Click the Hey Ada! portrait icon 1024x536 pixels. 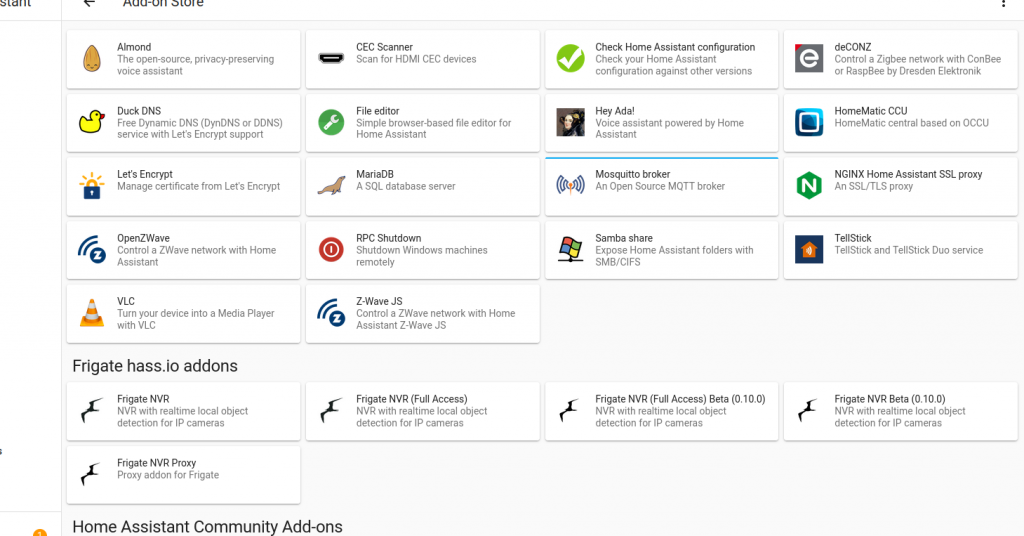570,122
